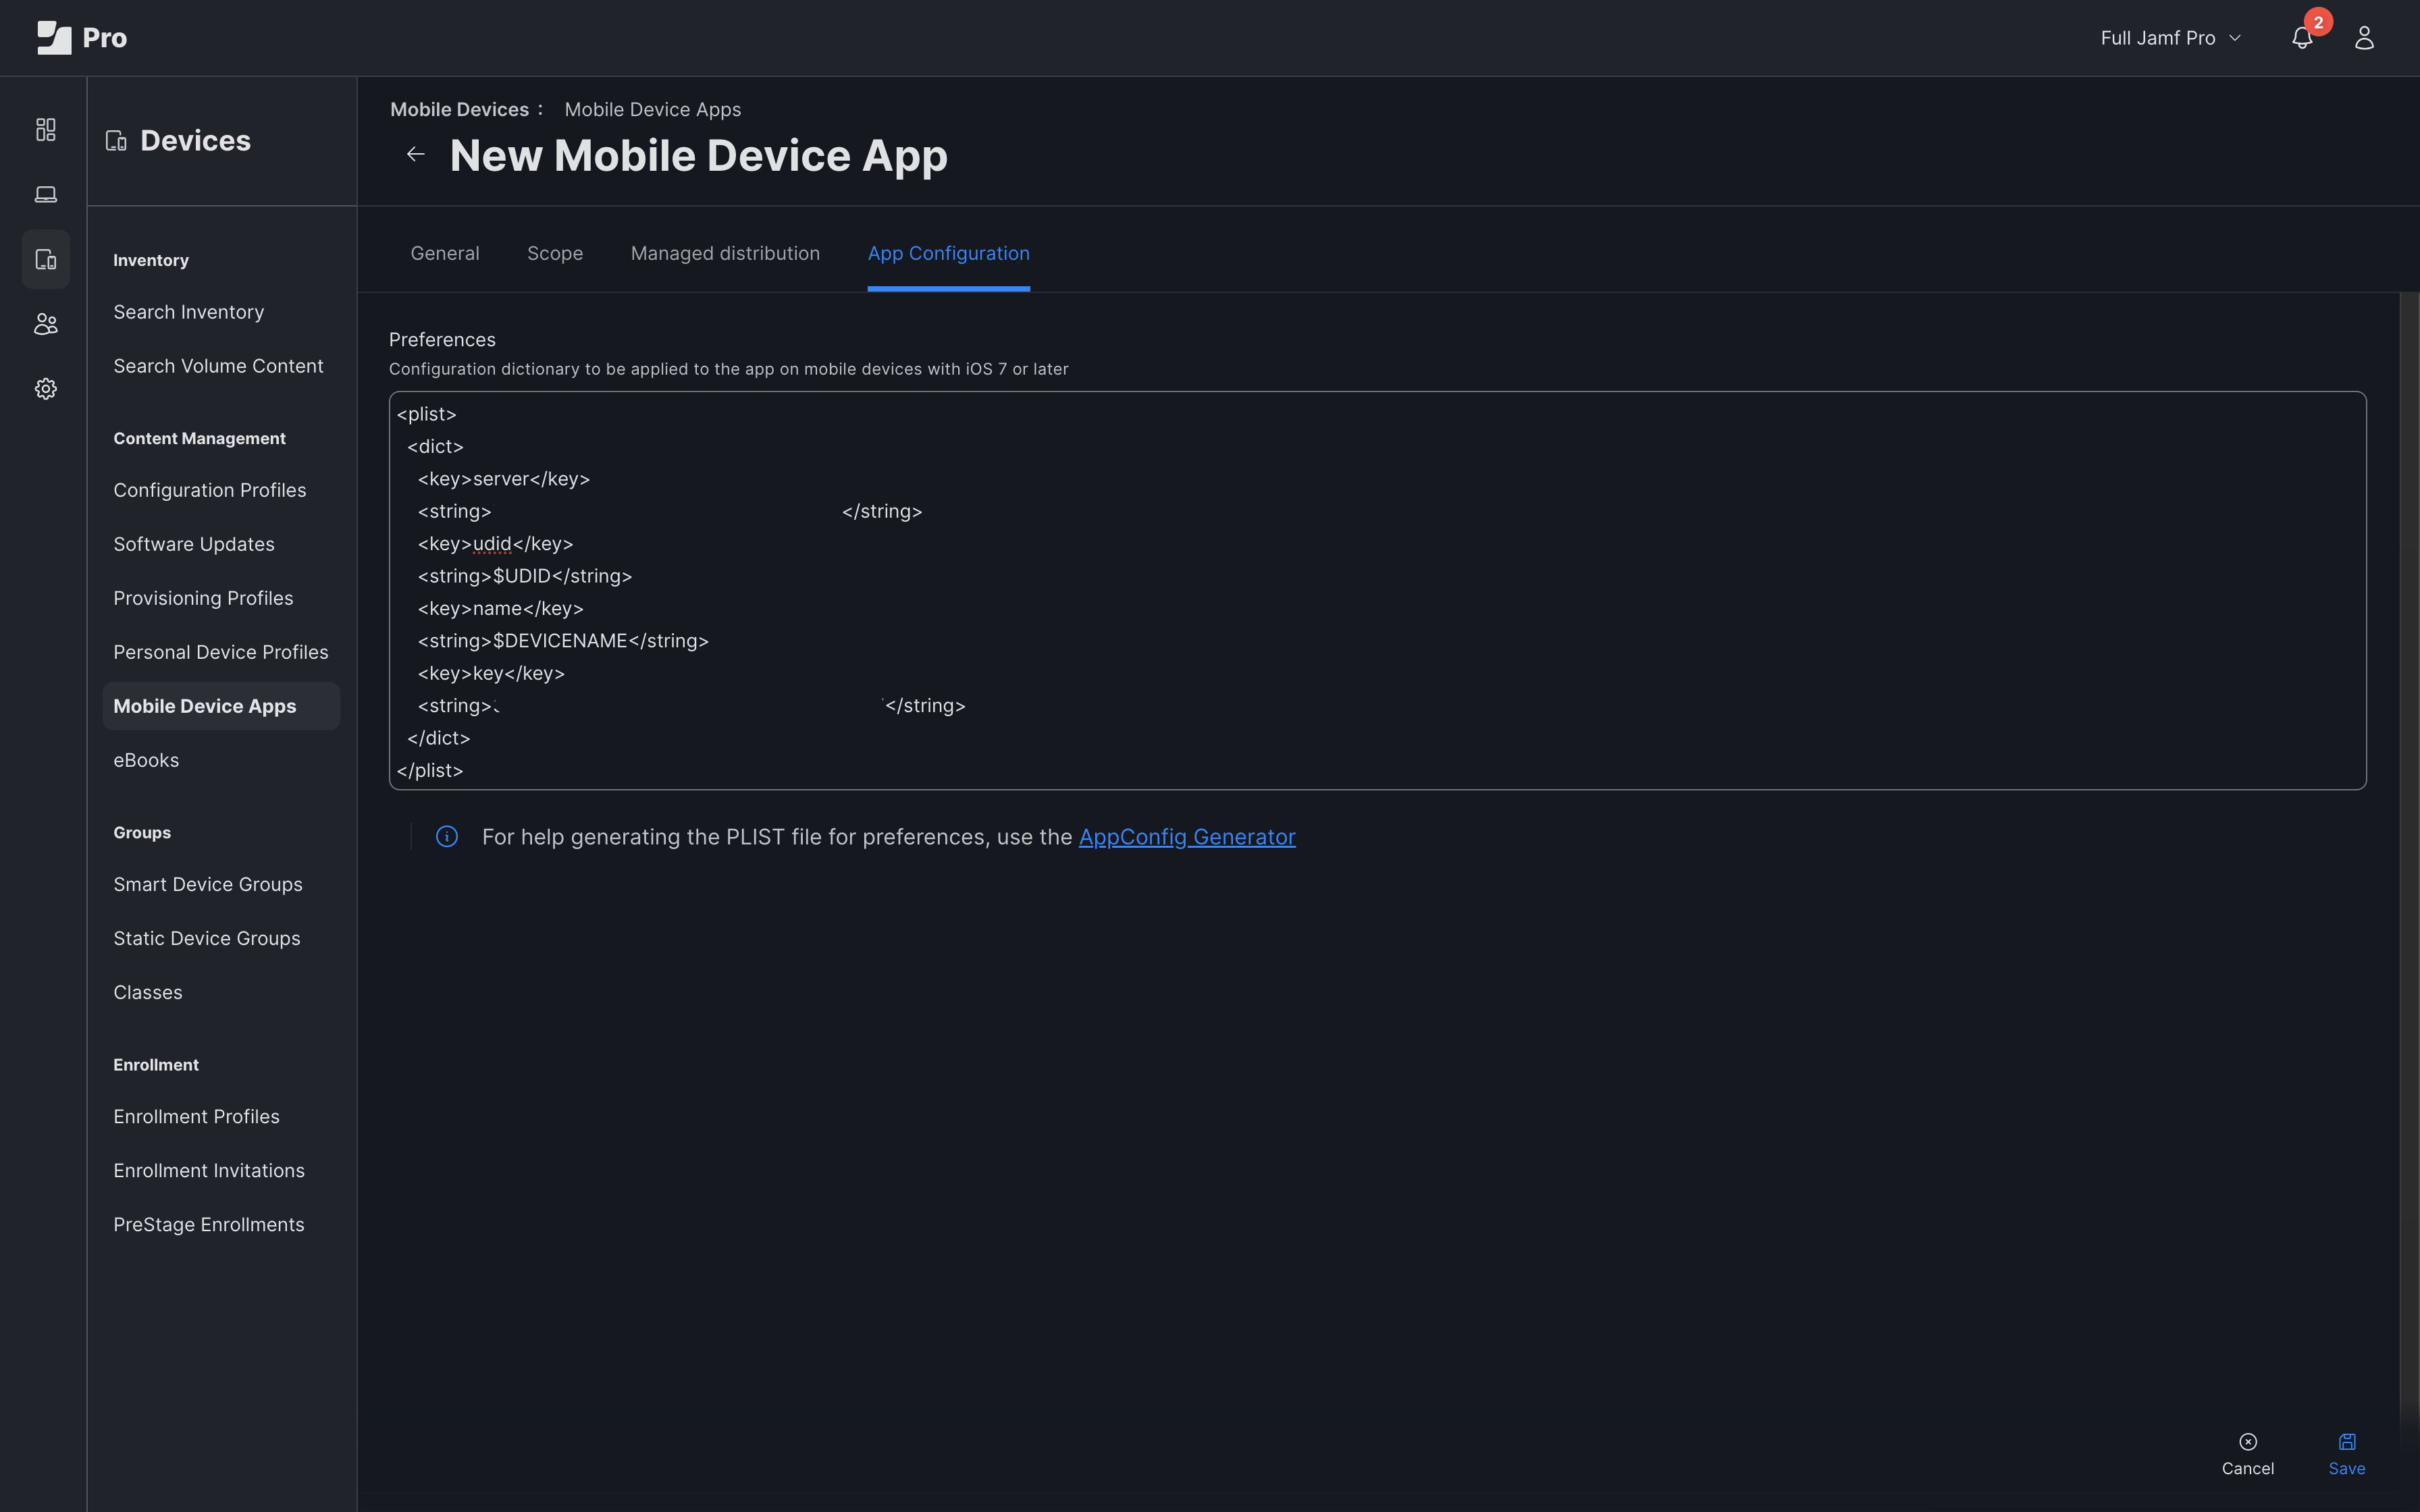Switch to the Managed distribution tab

point(725,253)
